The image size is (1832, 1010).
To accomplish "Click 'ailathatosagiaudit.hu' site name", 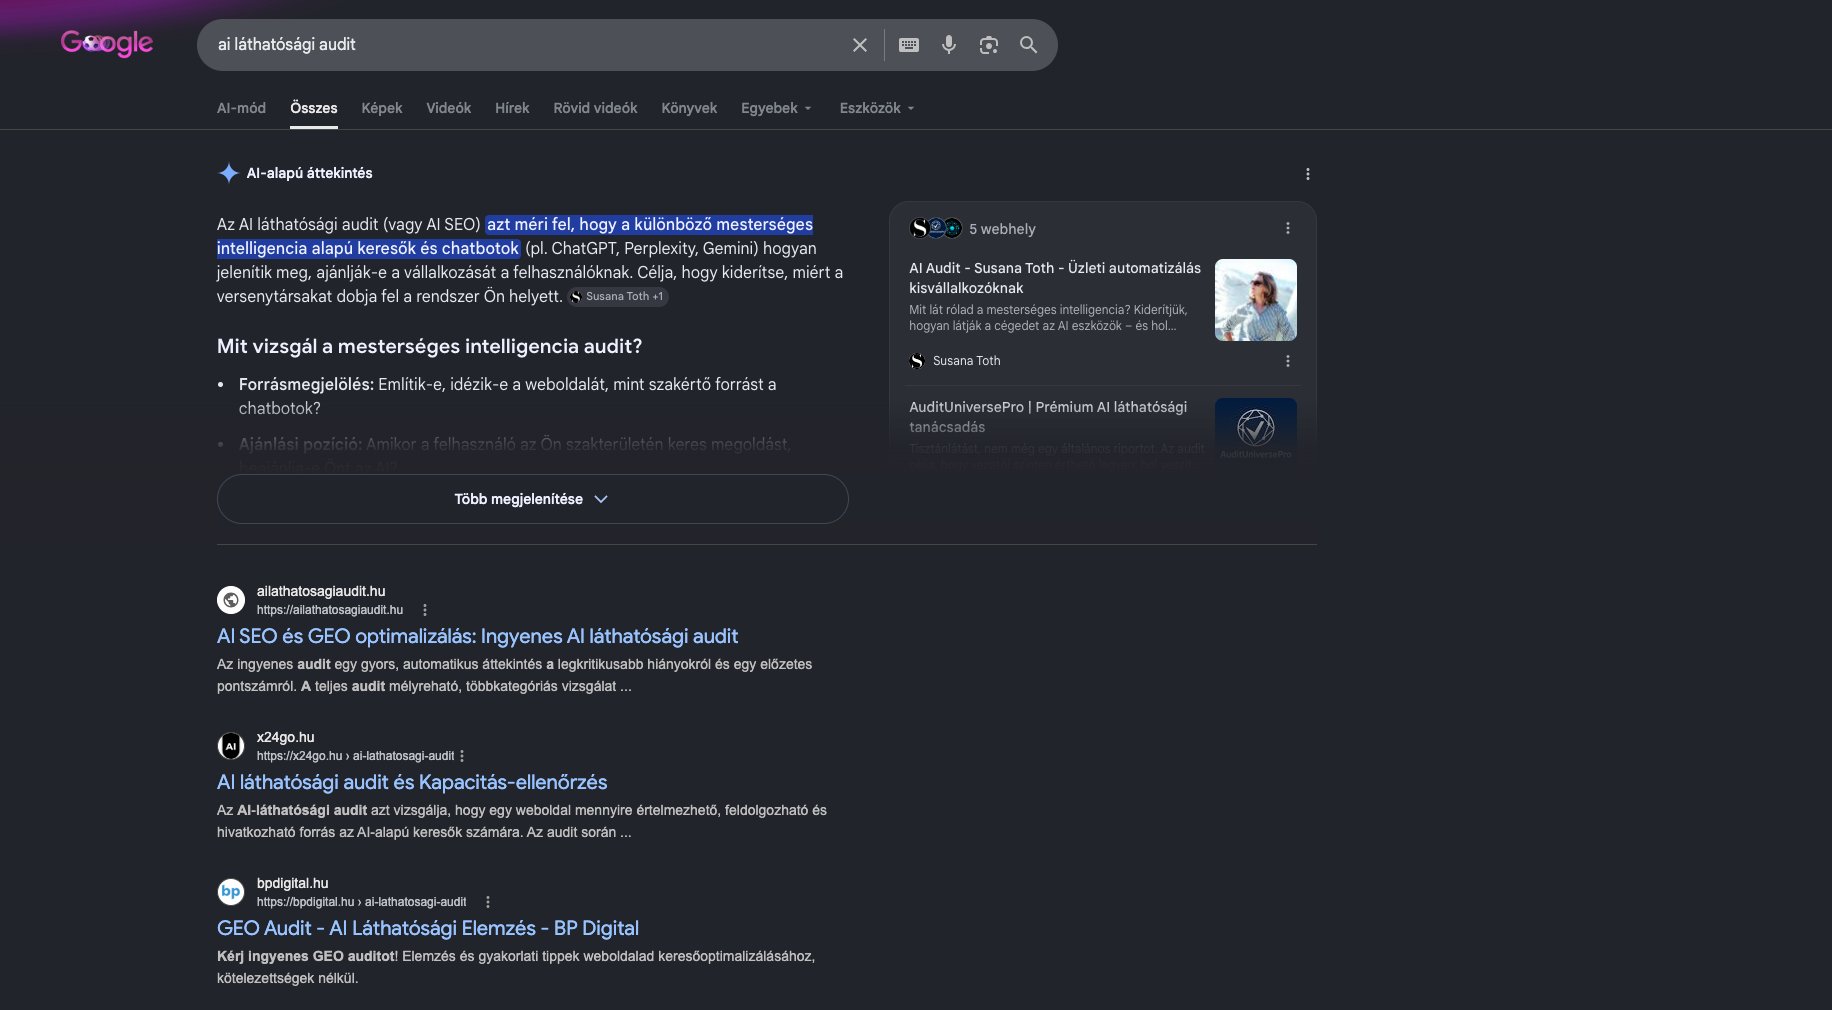I will [321, 591].
